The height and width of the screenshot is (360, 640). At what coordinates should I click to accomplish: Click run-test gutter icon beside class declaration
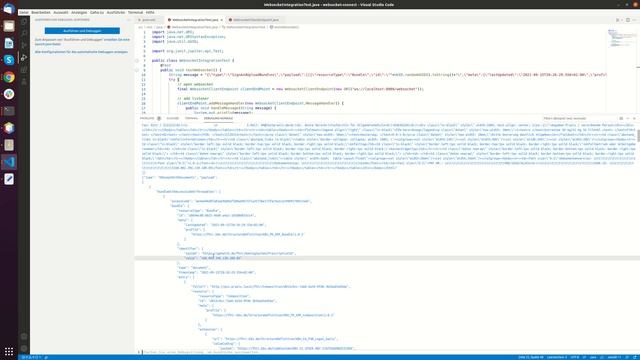point(137,60)
